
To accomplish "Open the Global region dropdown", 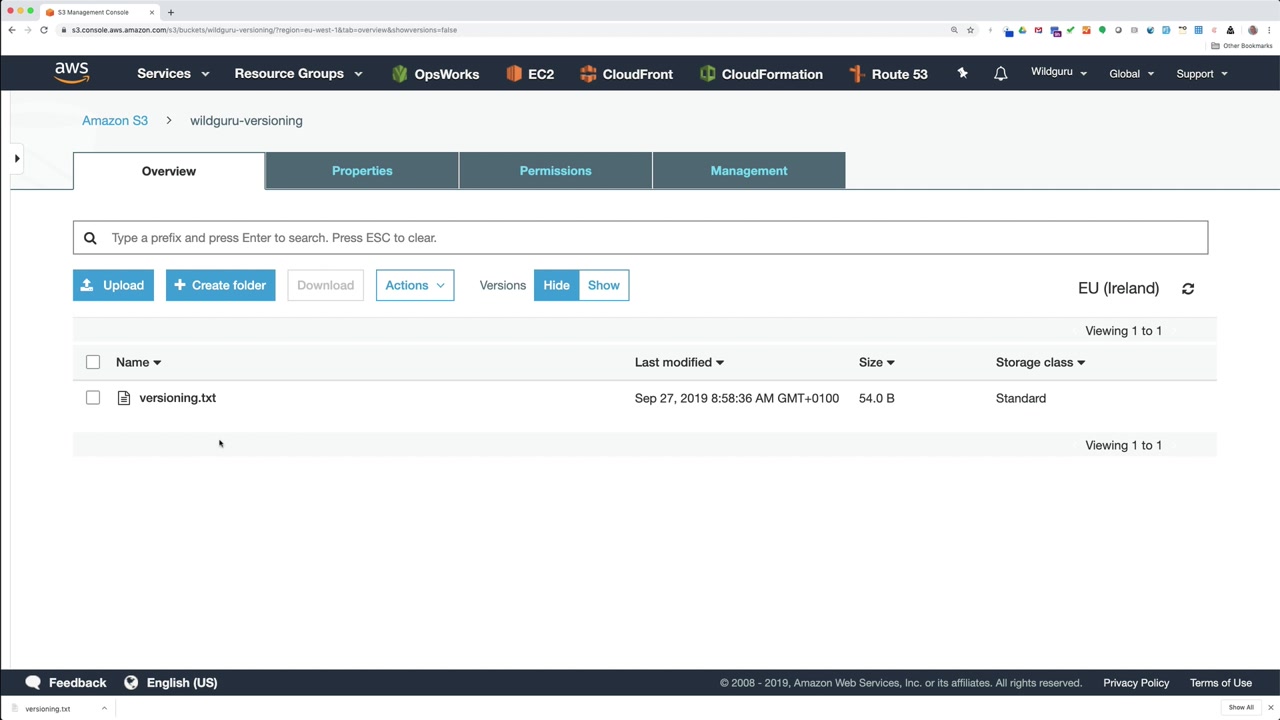I will coord(1132,74).
